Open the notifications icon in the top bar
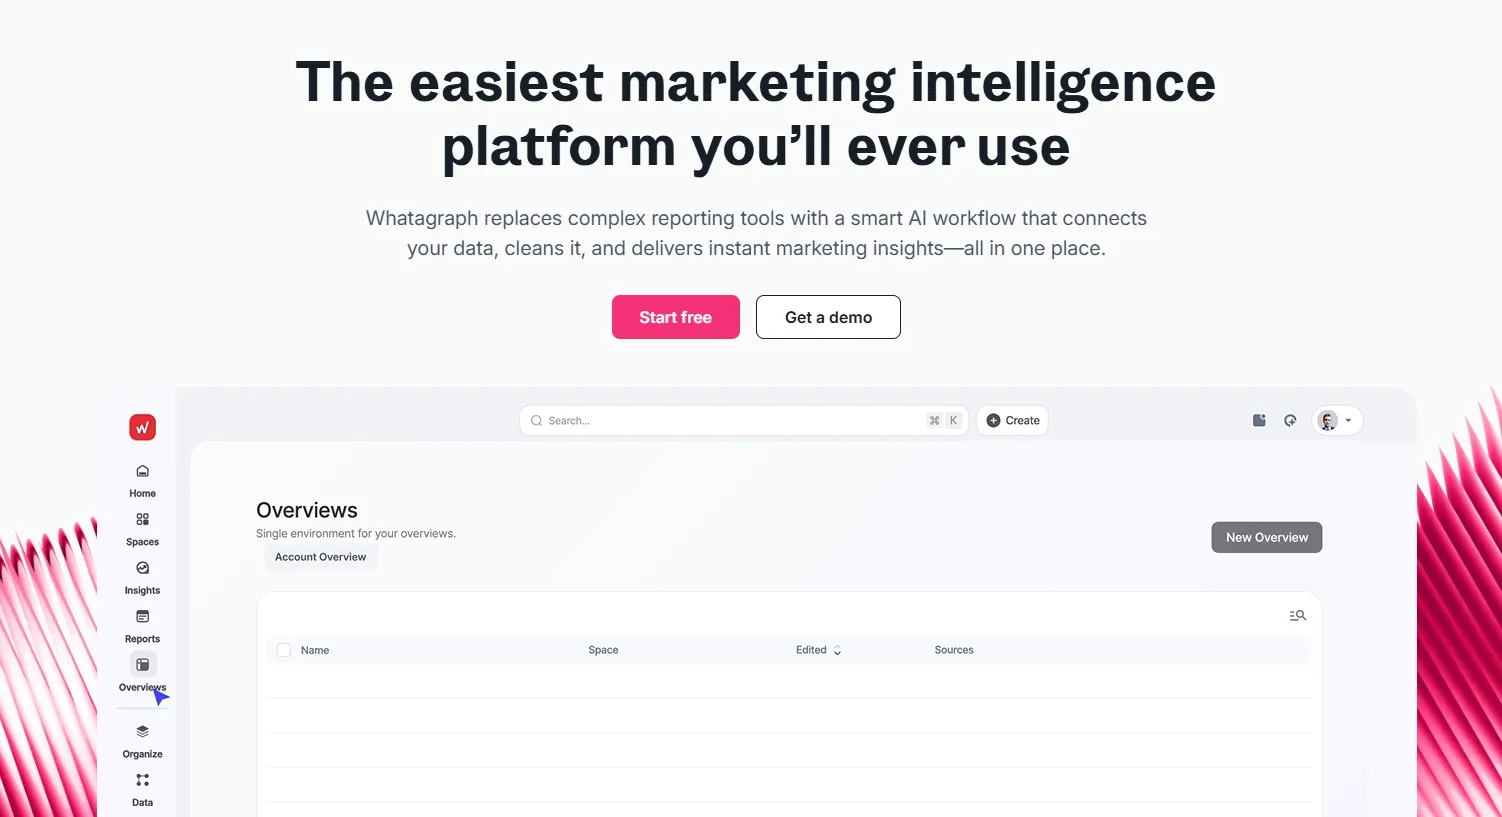 click(x=1258, y=420)
